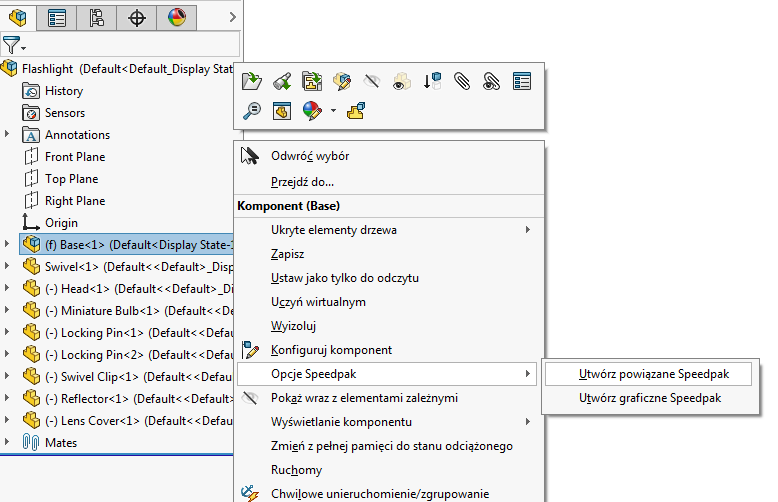The image size is (778, 502).
Task: Select Origin in the feature tree
Action: (x=62, y=223)
